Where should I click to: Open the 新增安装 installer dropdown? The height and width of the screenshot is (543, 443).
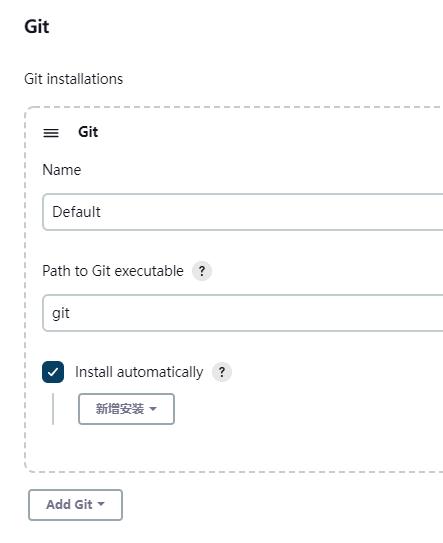126,409
